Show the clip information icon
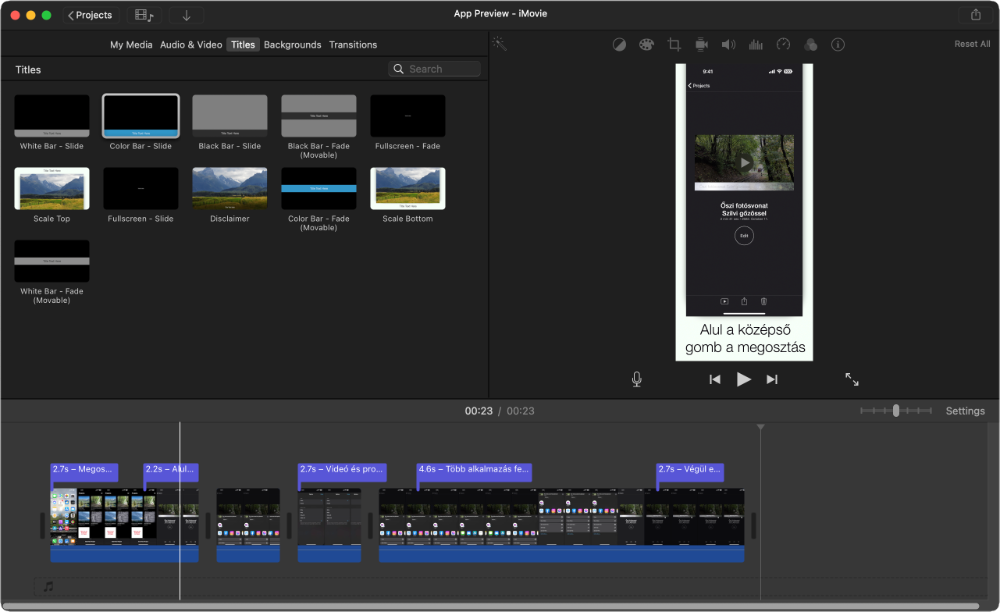 coord(838,45)
